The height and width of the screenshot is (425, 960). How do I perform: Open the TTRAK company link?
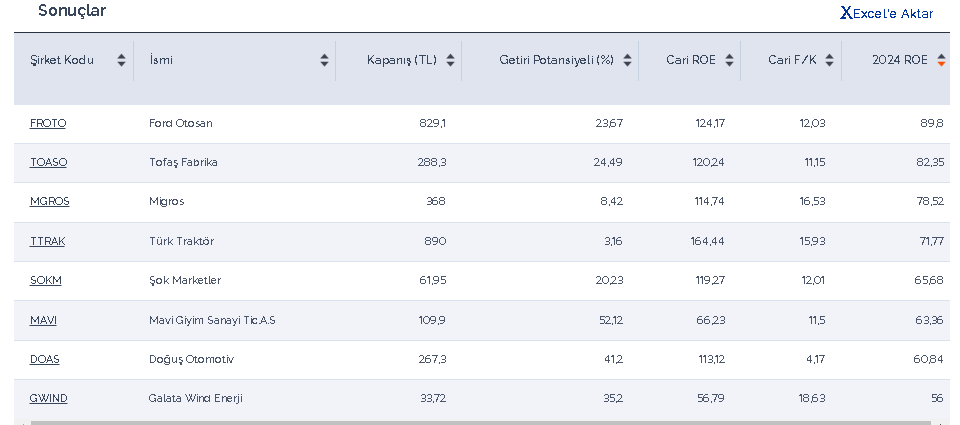click(47, 241)
